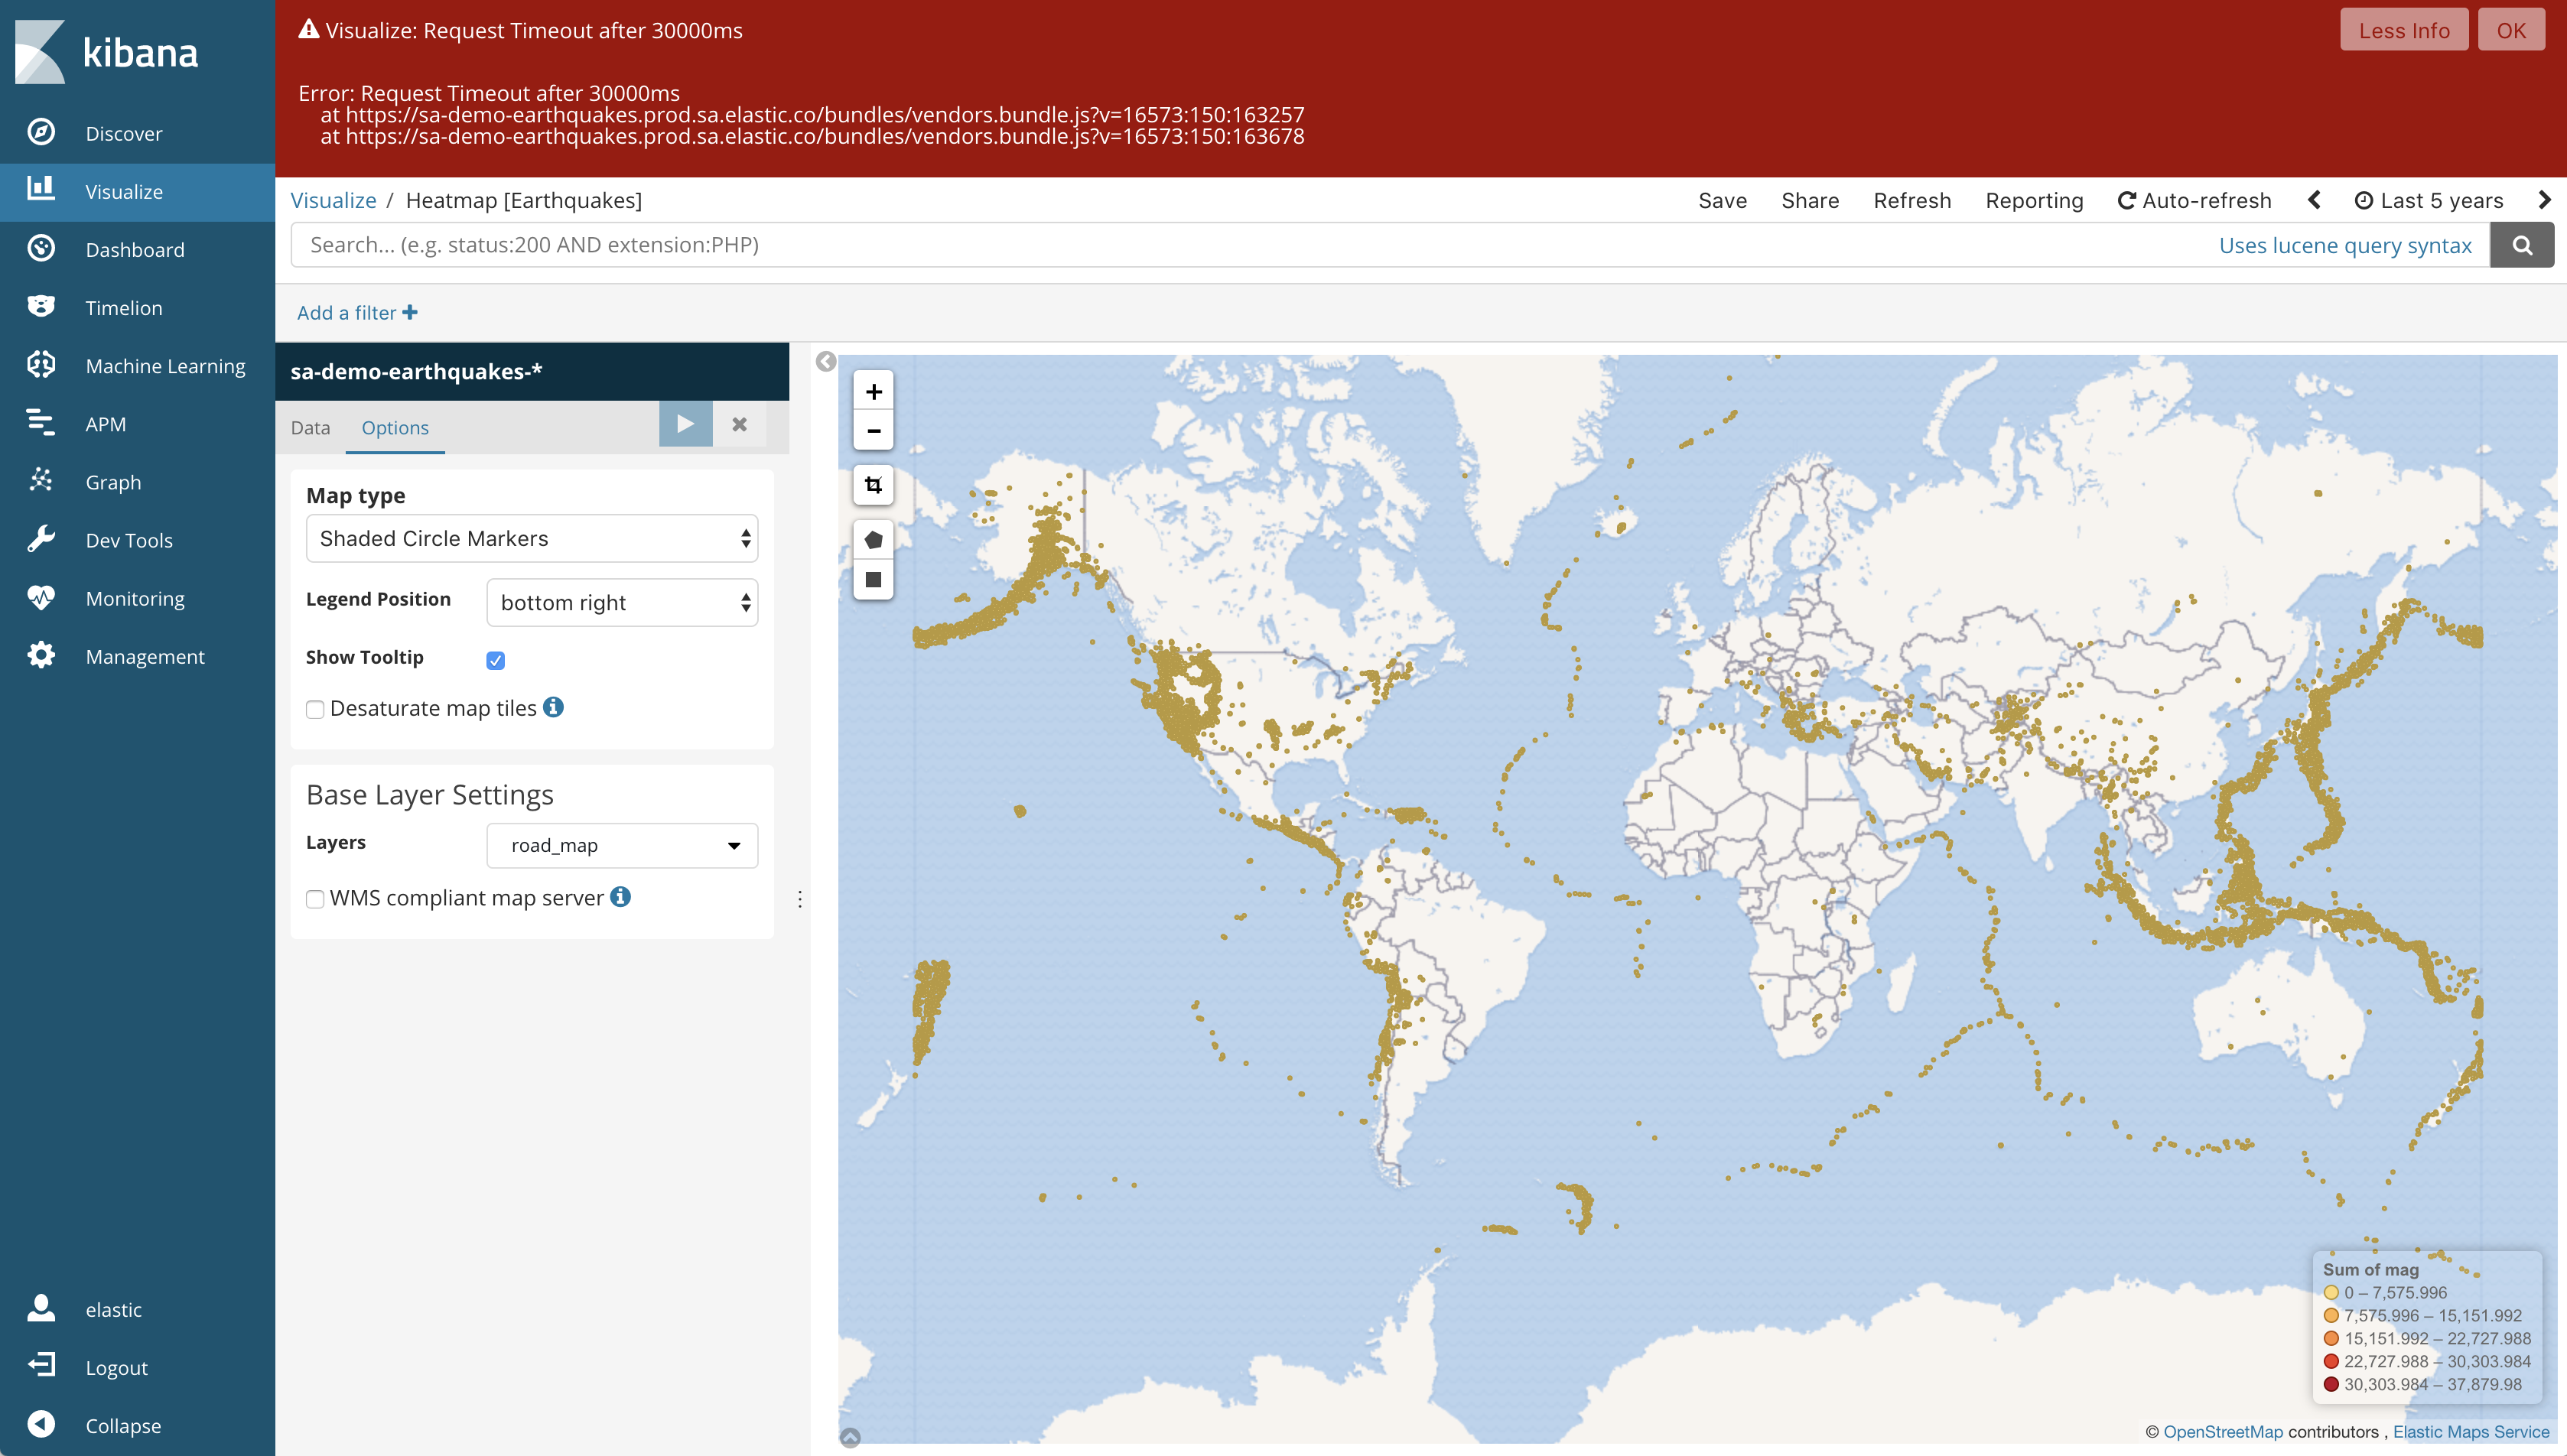Viewport: 2567px width, 1456px height.
Task: Zoom in on the map
Action: pos(872,391)
